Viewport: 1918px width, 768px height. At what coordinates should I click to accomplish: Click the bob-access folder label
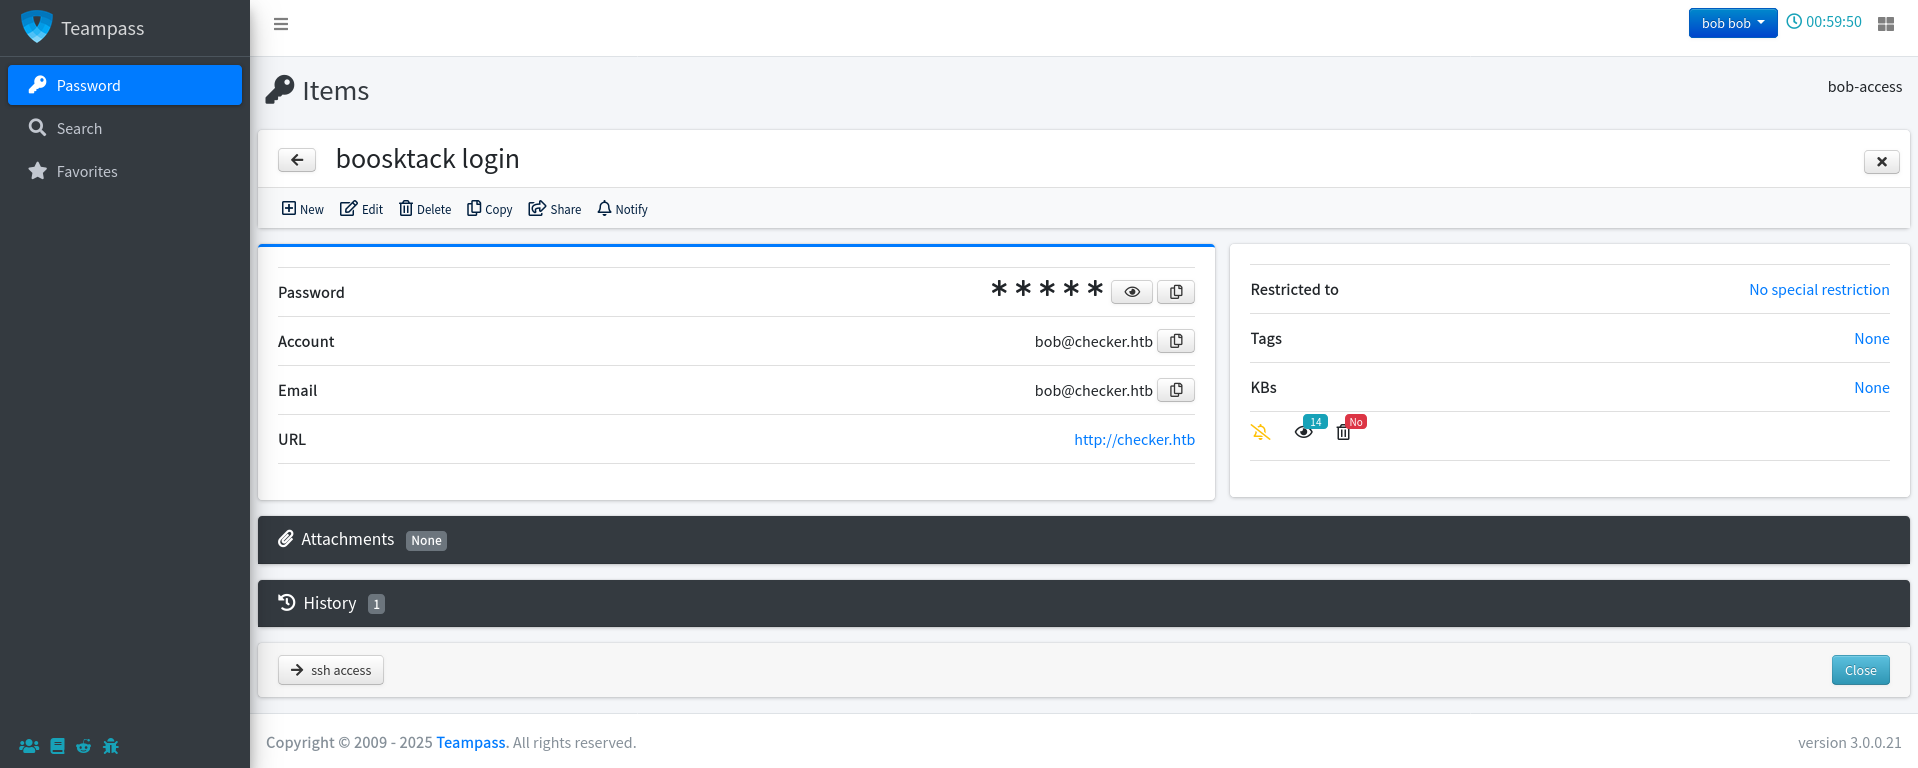pyautogui.click(x=1865, y=87)
